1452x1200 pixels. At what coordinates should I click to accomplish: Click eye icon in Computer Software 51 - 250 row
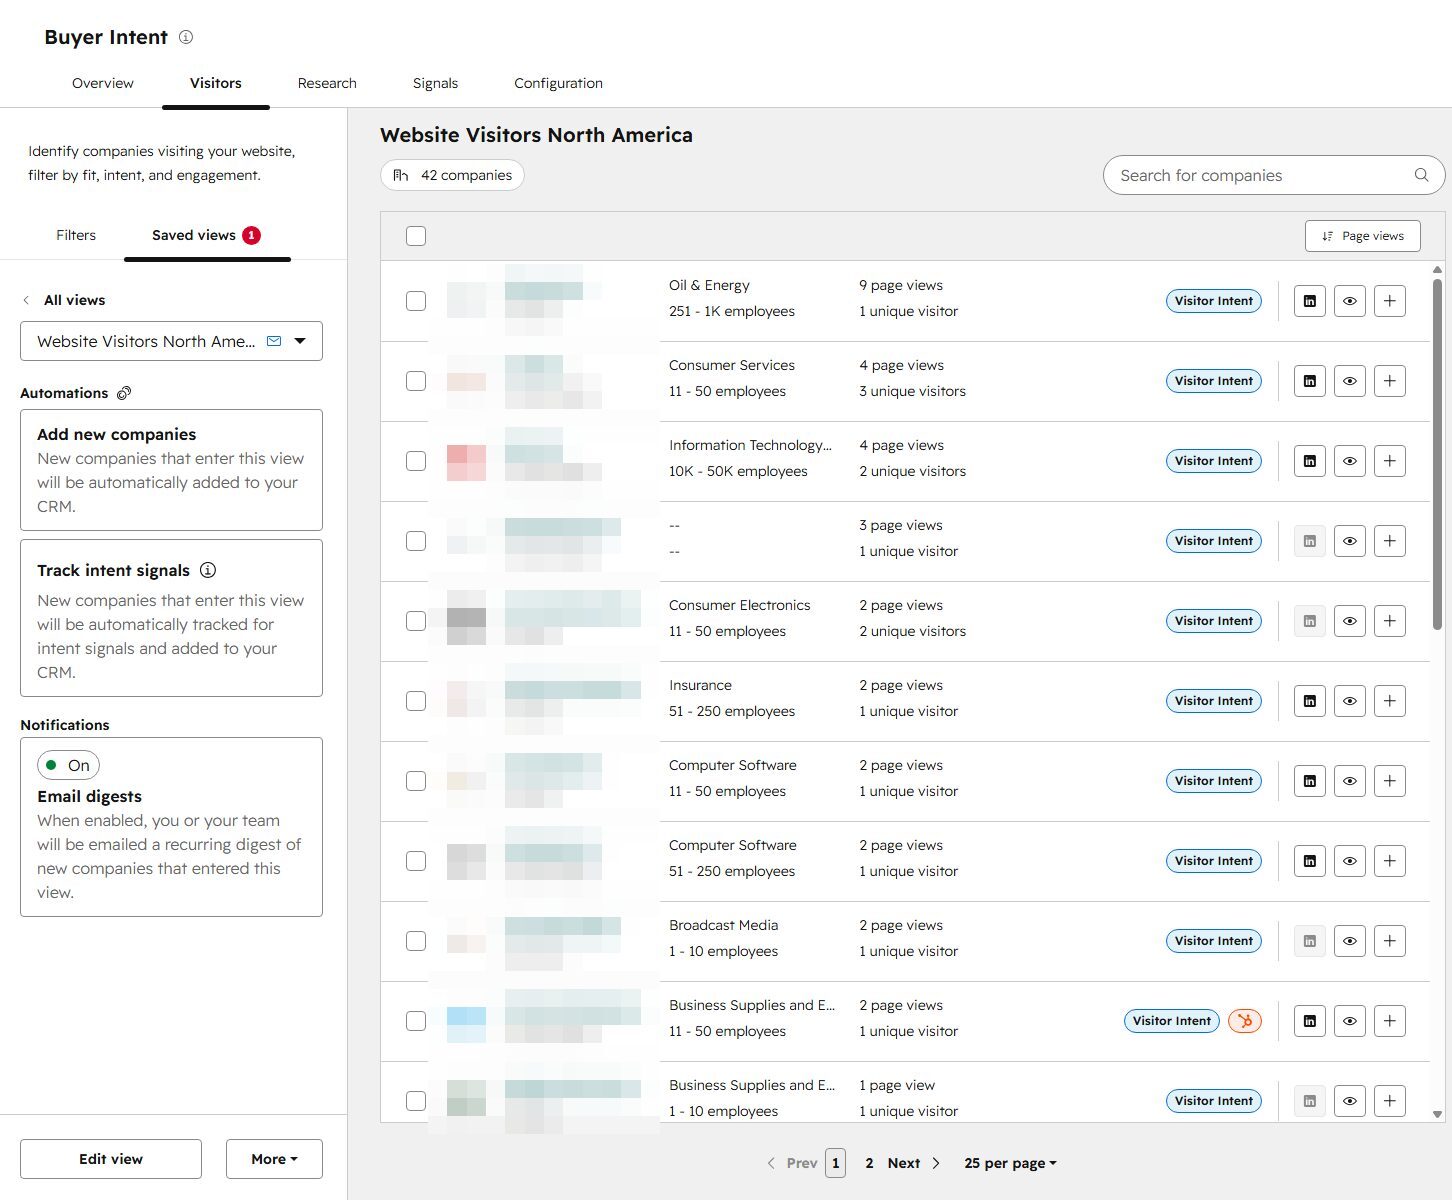coord(1350,861)
